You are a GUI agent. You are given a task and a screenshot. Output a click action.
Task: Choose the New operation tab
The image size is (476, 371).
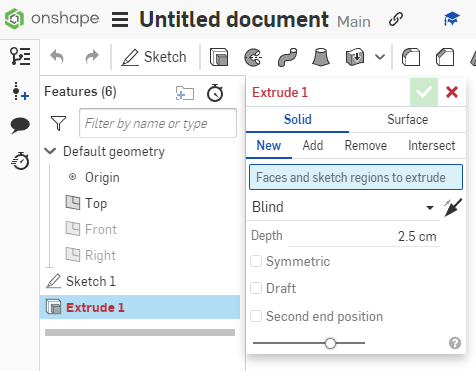pyautogui.click(x=269, y=146)
